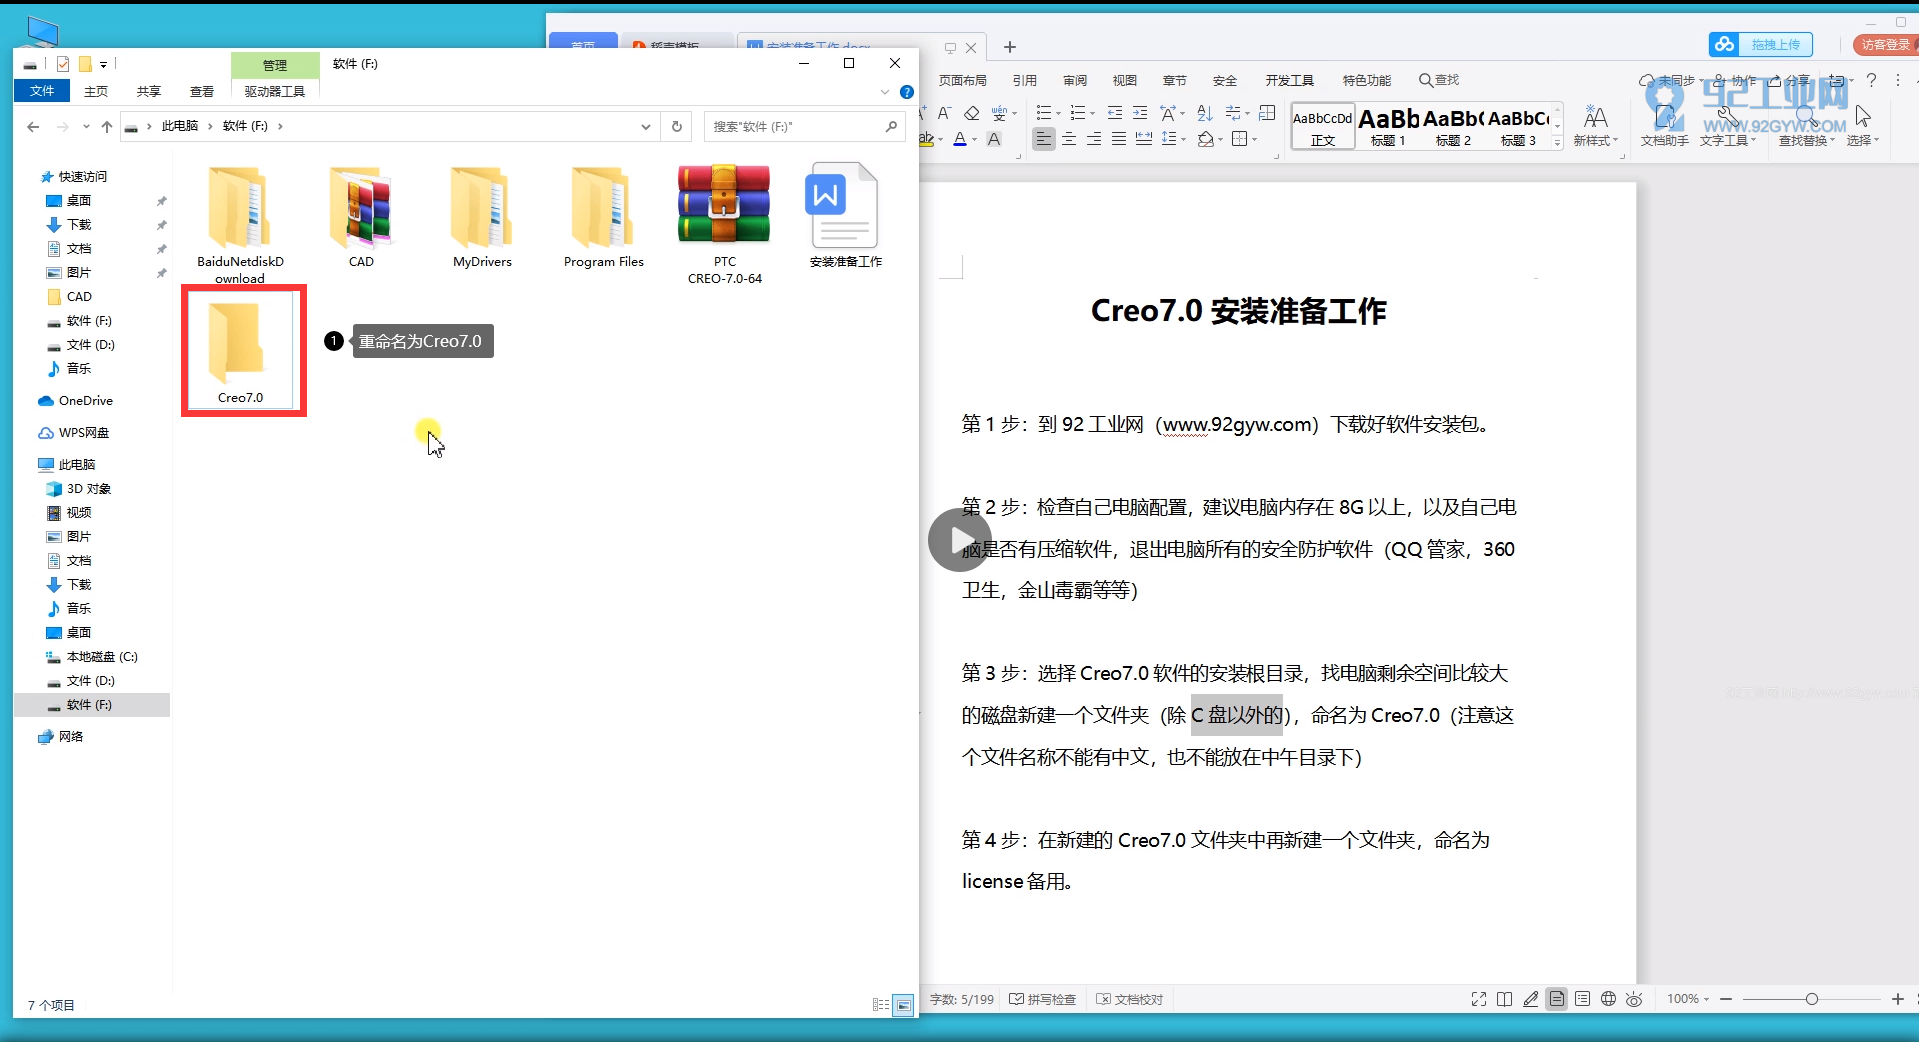Screen dimensions: 1919x1042
Task: Open font color dropdown arrow
Action: coord(975,140)
